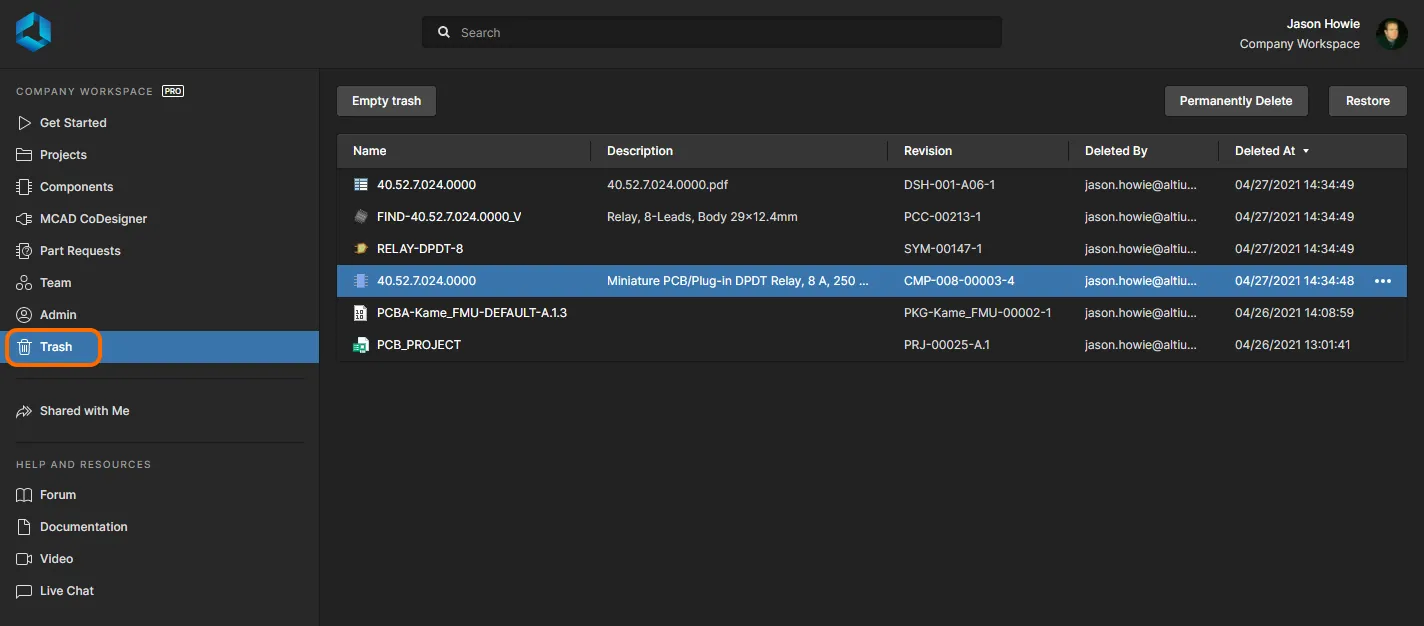Viewport: 1424px width, 626px height.
Task: Click the Shared with Me arrow icon
Action: click(25, 411)
